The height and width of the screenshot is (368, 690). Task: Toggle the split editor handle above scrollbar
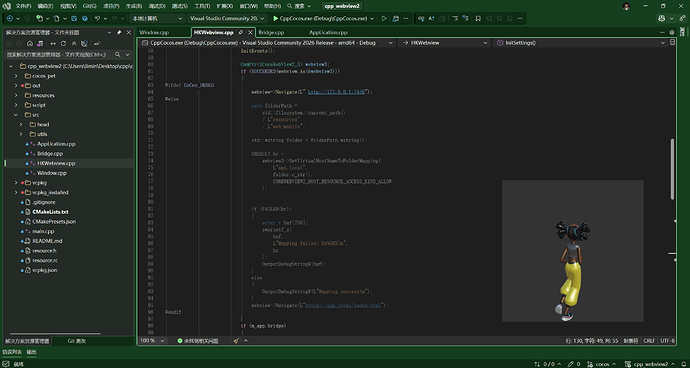(672, 43)
